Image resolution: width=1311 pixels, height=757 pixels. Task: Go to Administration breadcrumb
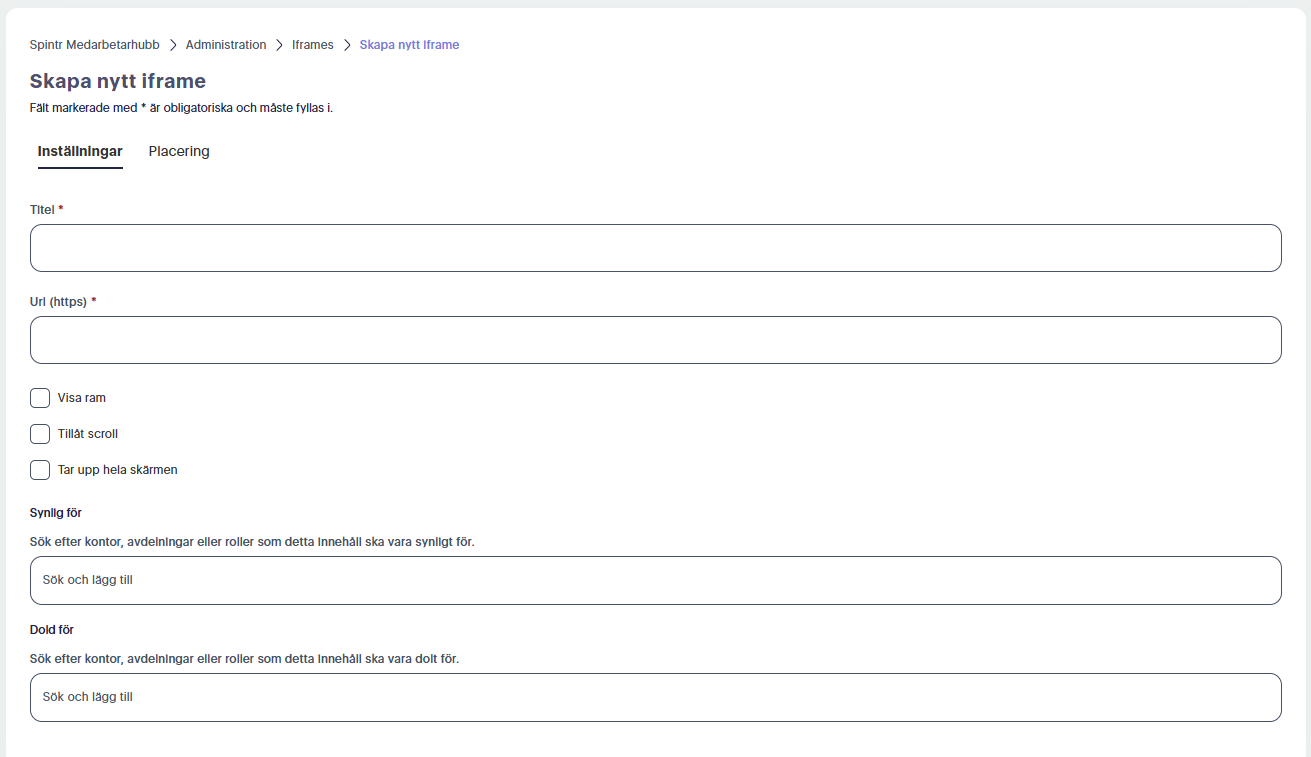tap(226, 45)
